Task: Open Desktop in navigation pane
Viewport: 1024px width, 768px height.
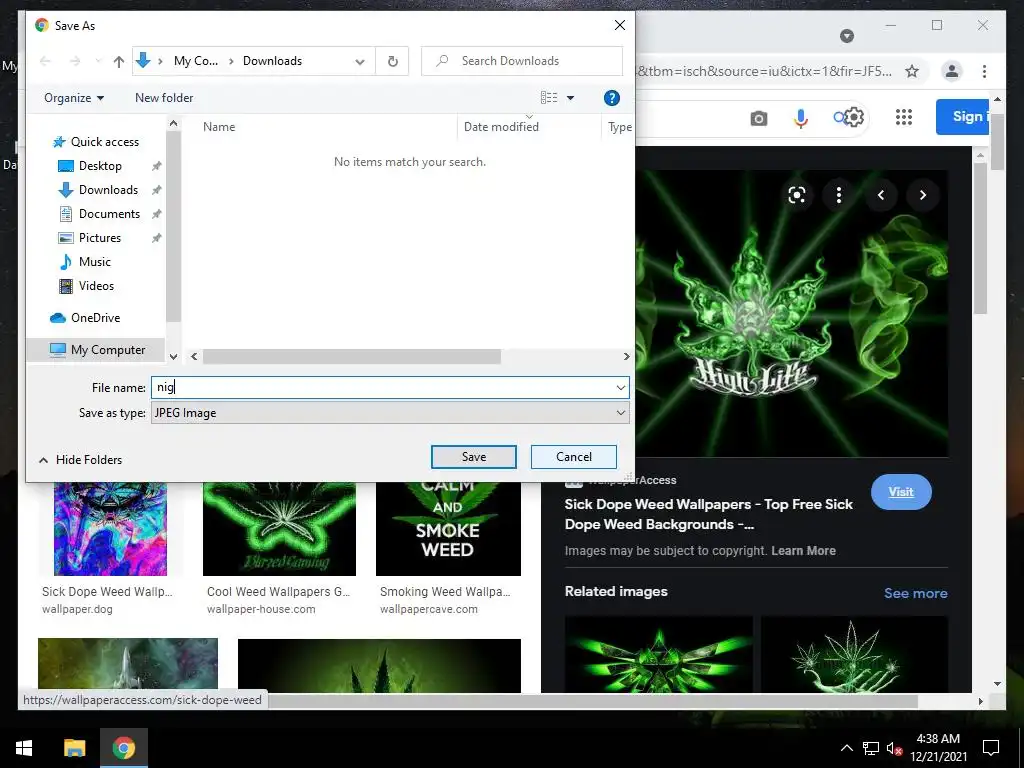Action: [x=100, y=166]
